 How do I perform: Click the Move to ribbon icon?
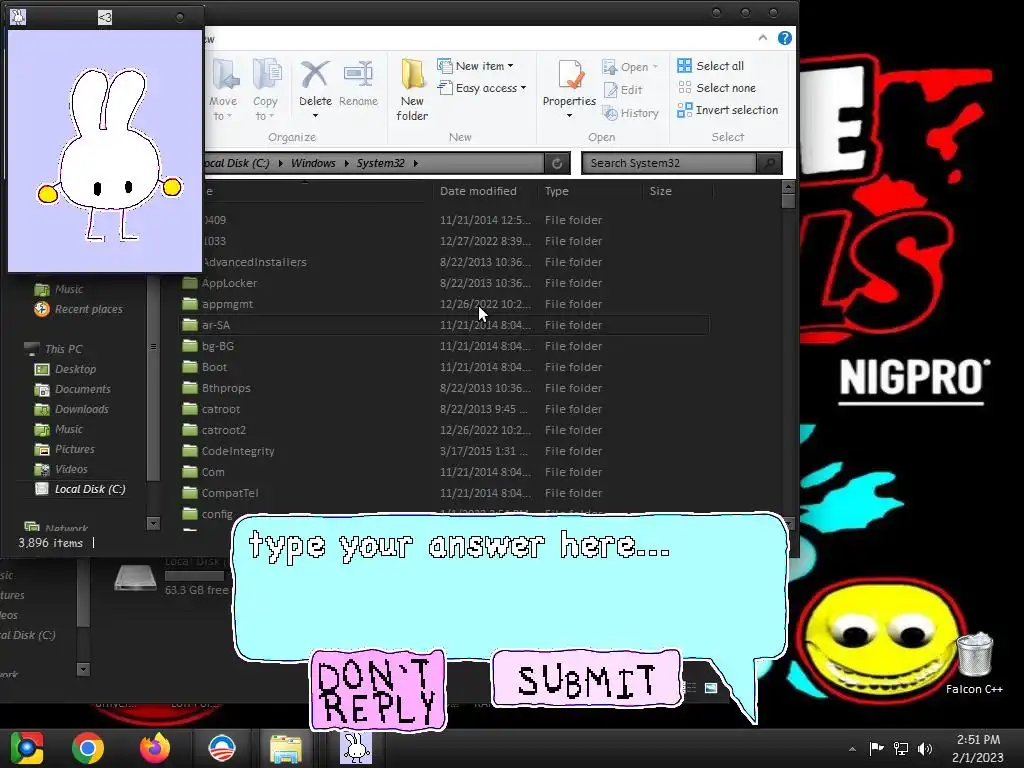coord(223,89)
